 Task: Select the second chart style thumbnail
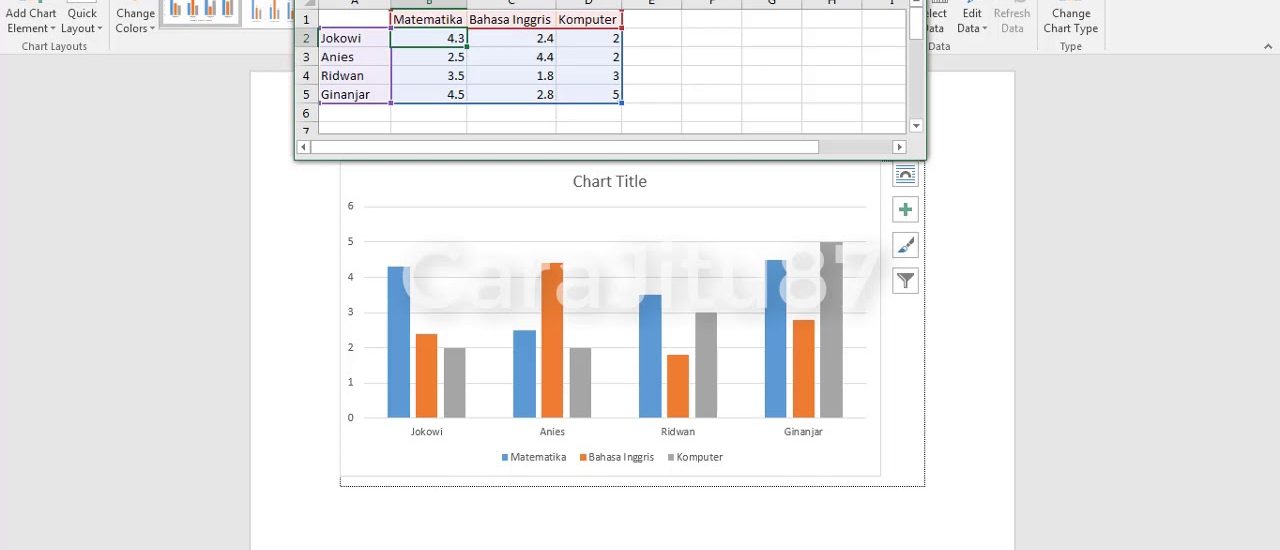click(268, 11)
